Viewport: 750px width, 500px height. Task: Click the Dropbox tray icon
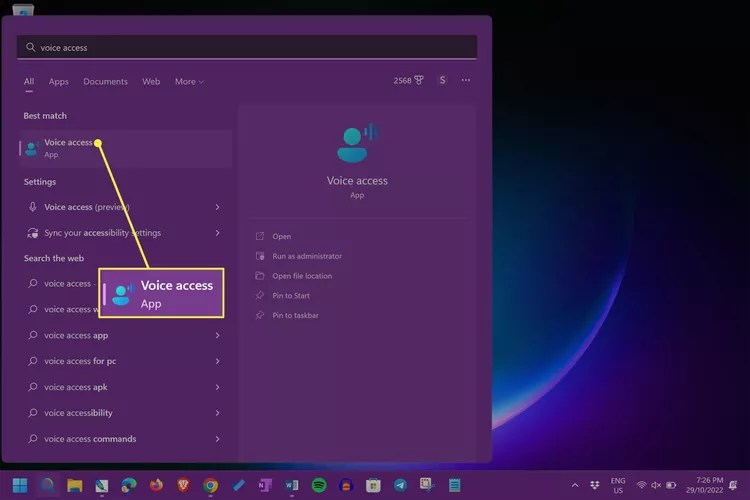tap(595, 485)
